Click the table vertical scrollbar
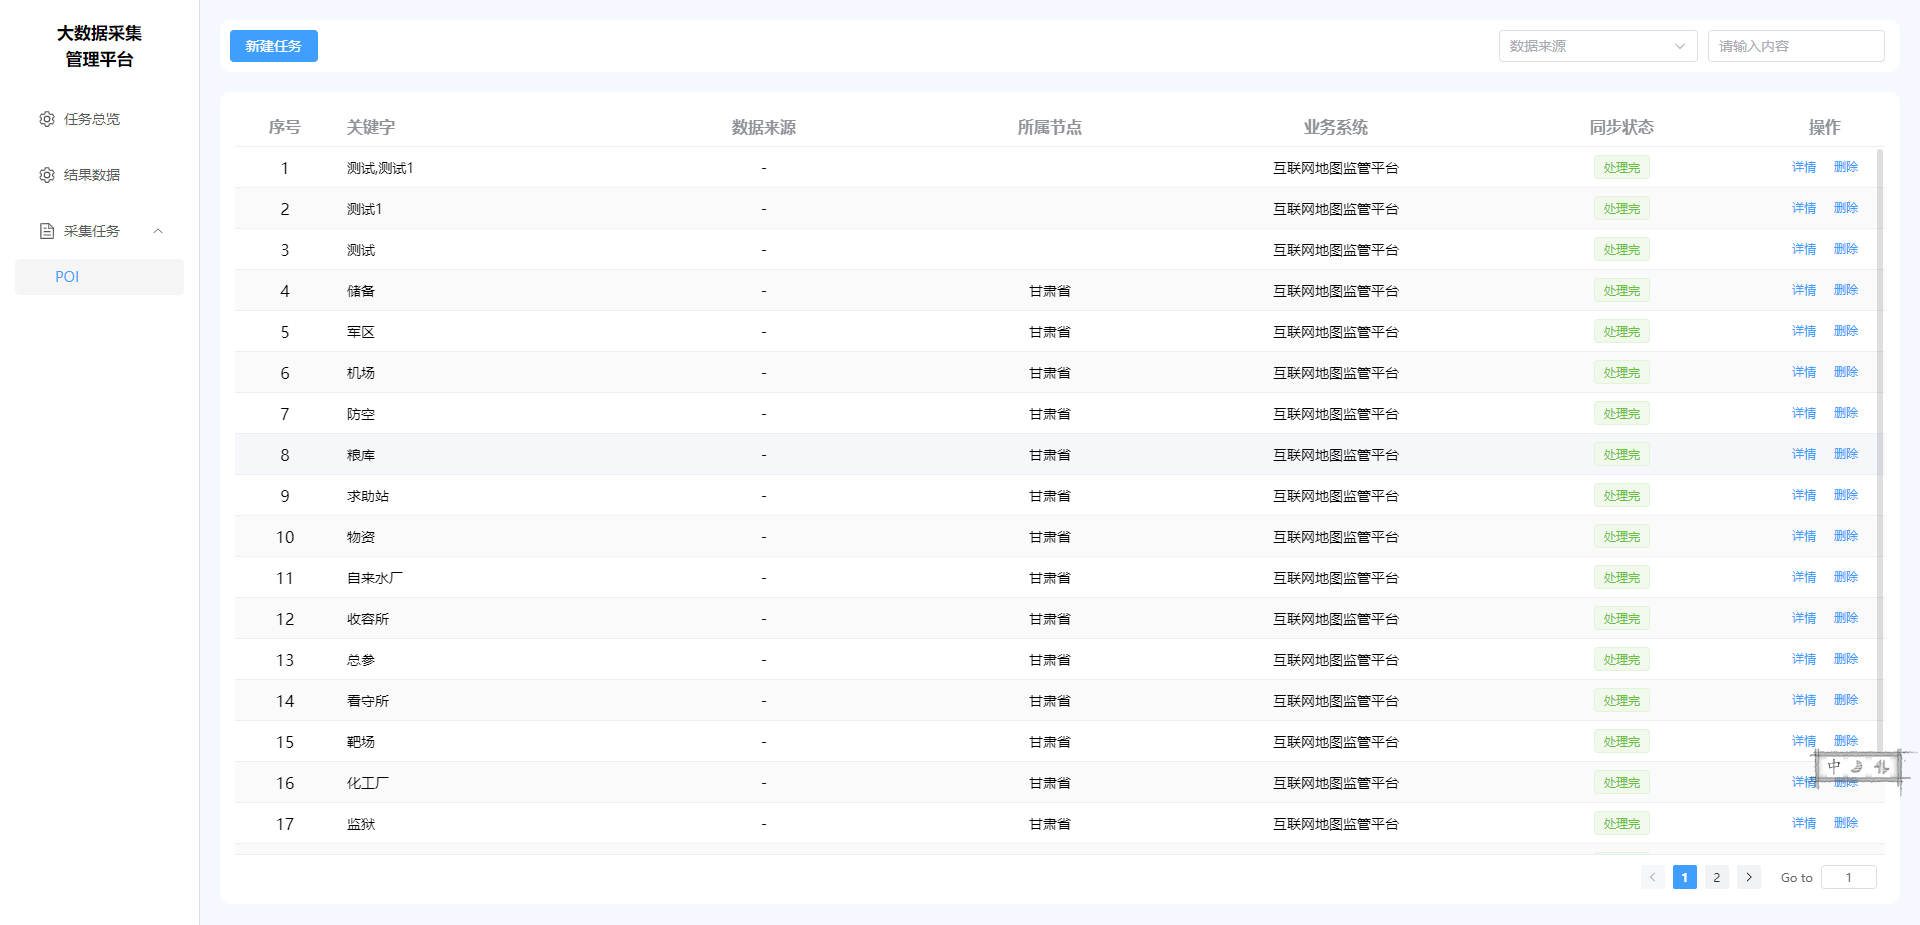 [1880, 450]
